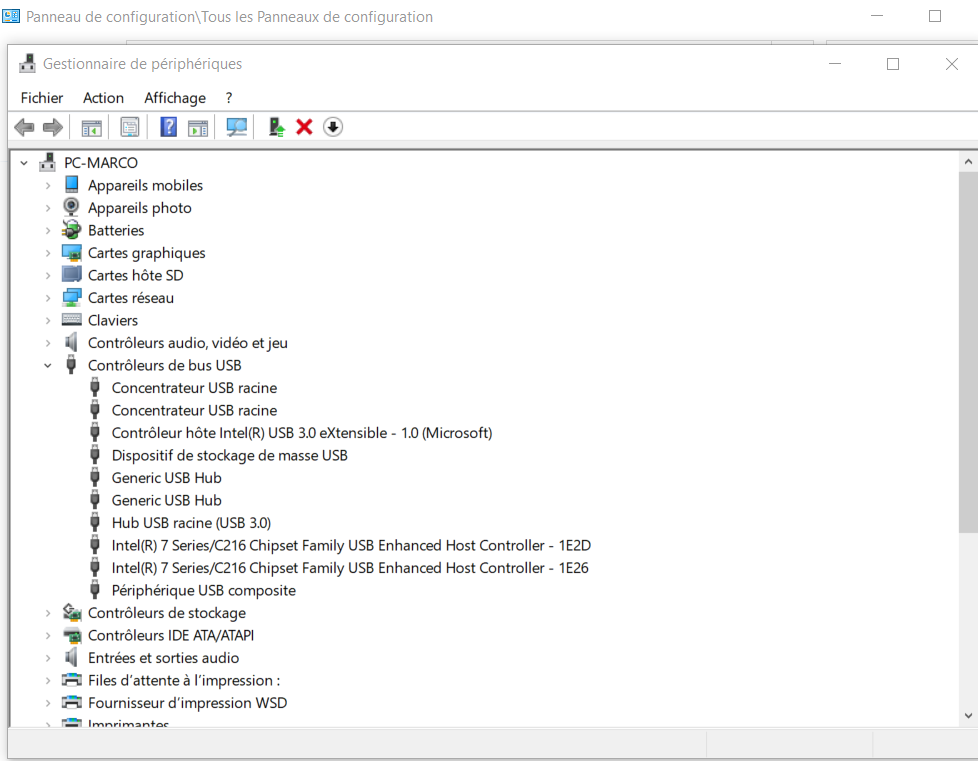Click the blue Help question-mark icon
Screen dimensions: 978x761
point(168,127)
